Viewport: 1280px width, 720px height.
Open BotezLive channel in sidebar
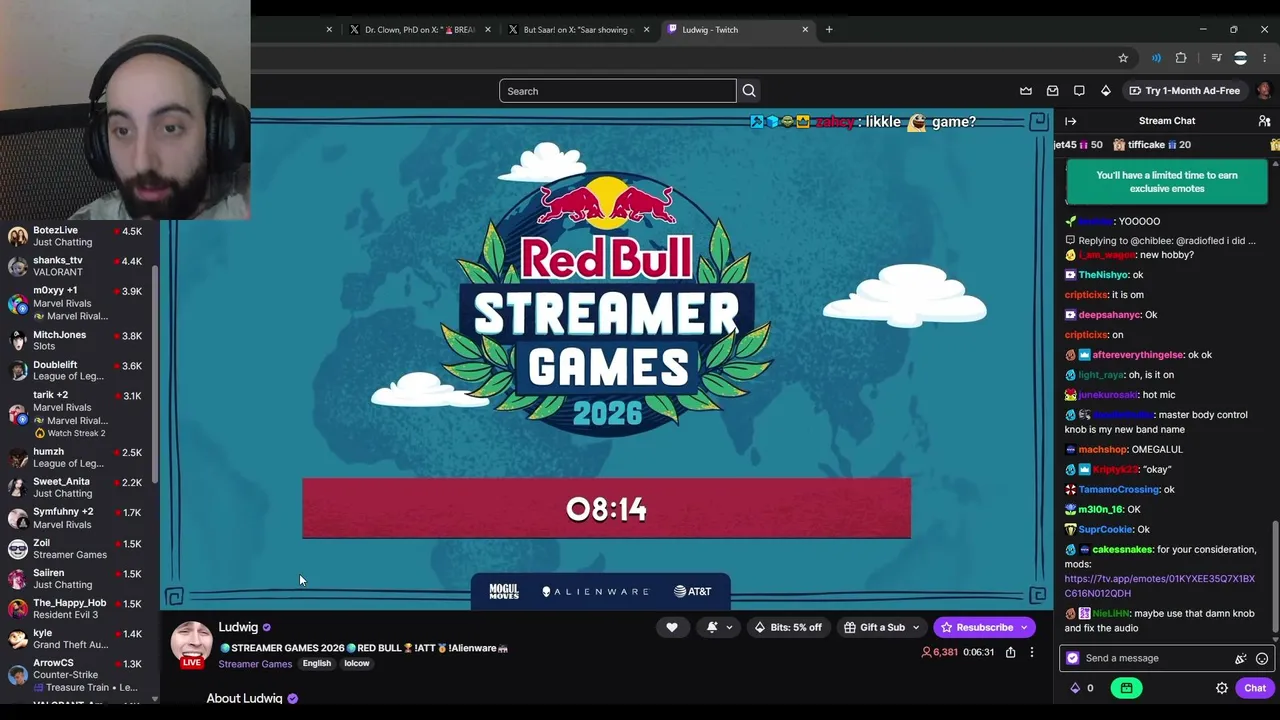78,236
